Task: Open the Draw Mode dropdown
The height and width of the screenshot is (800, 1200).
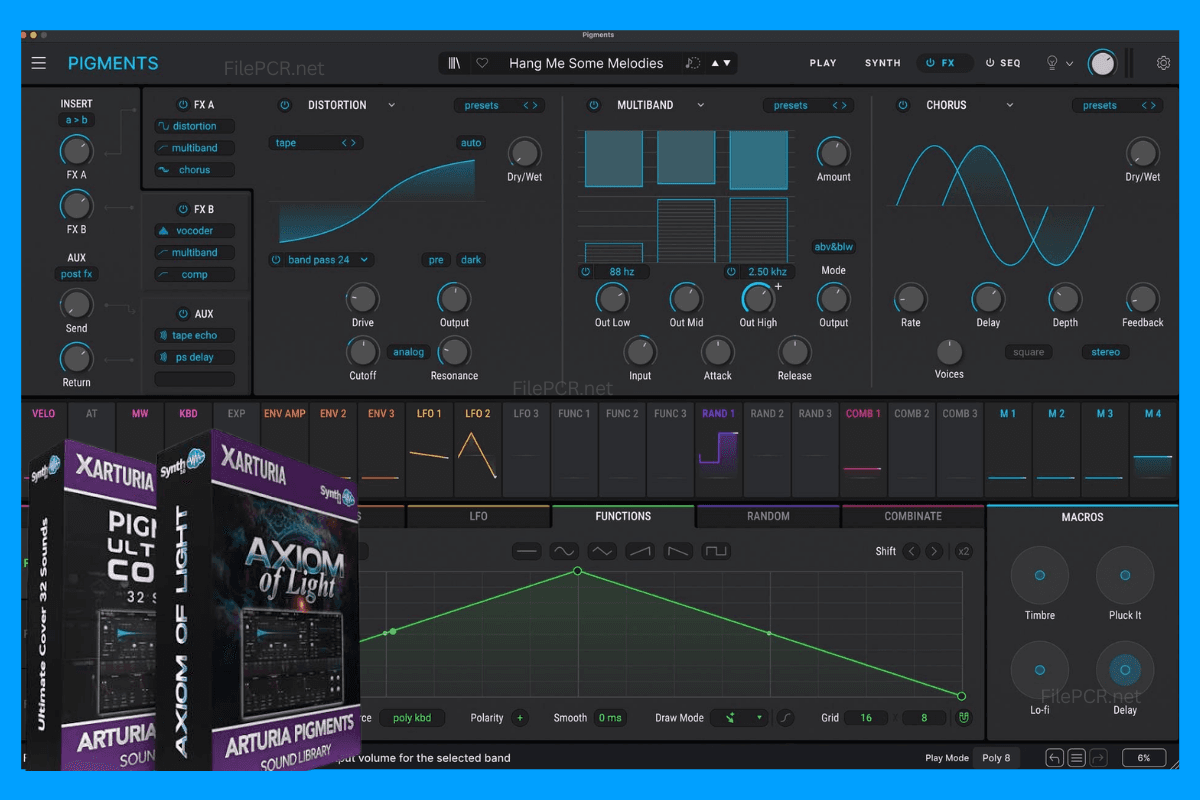Action: tap(740, 718)
